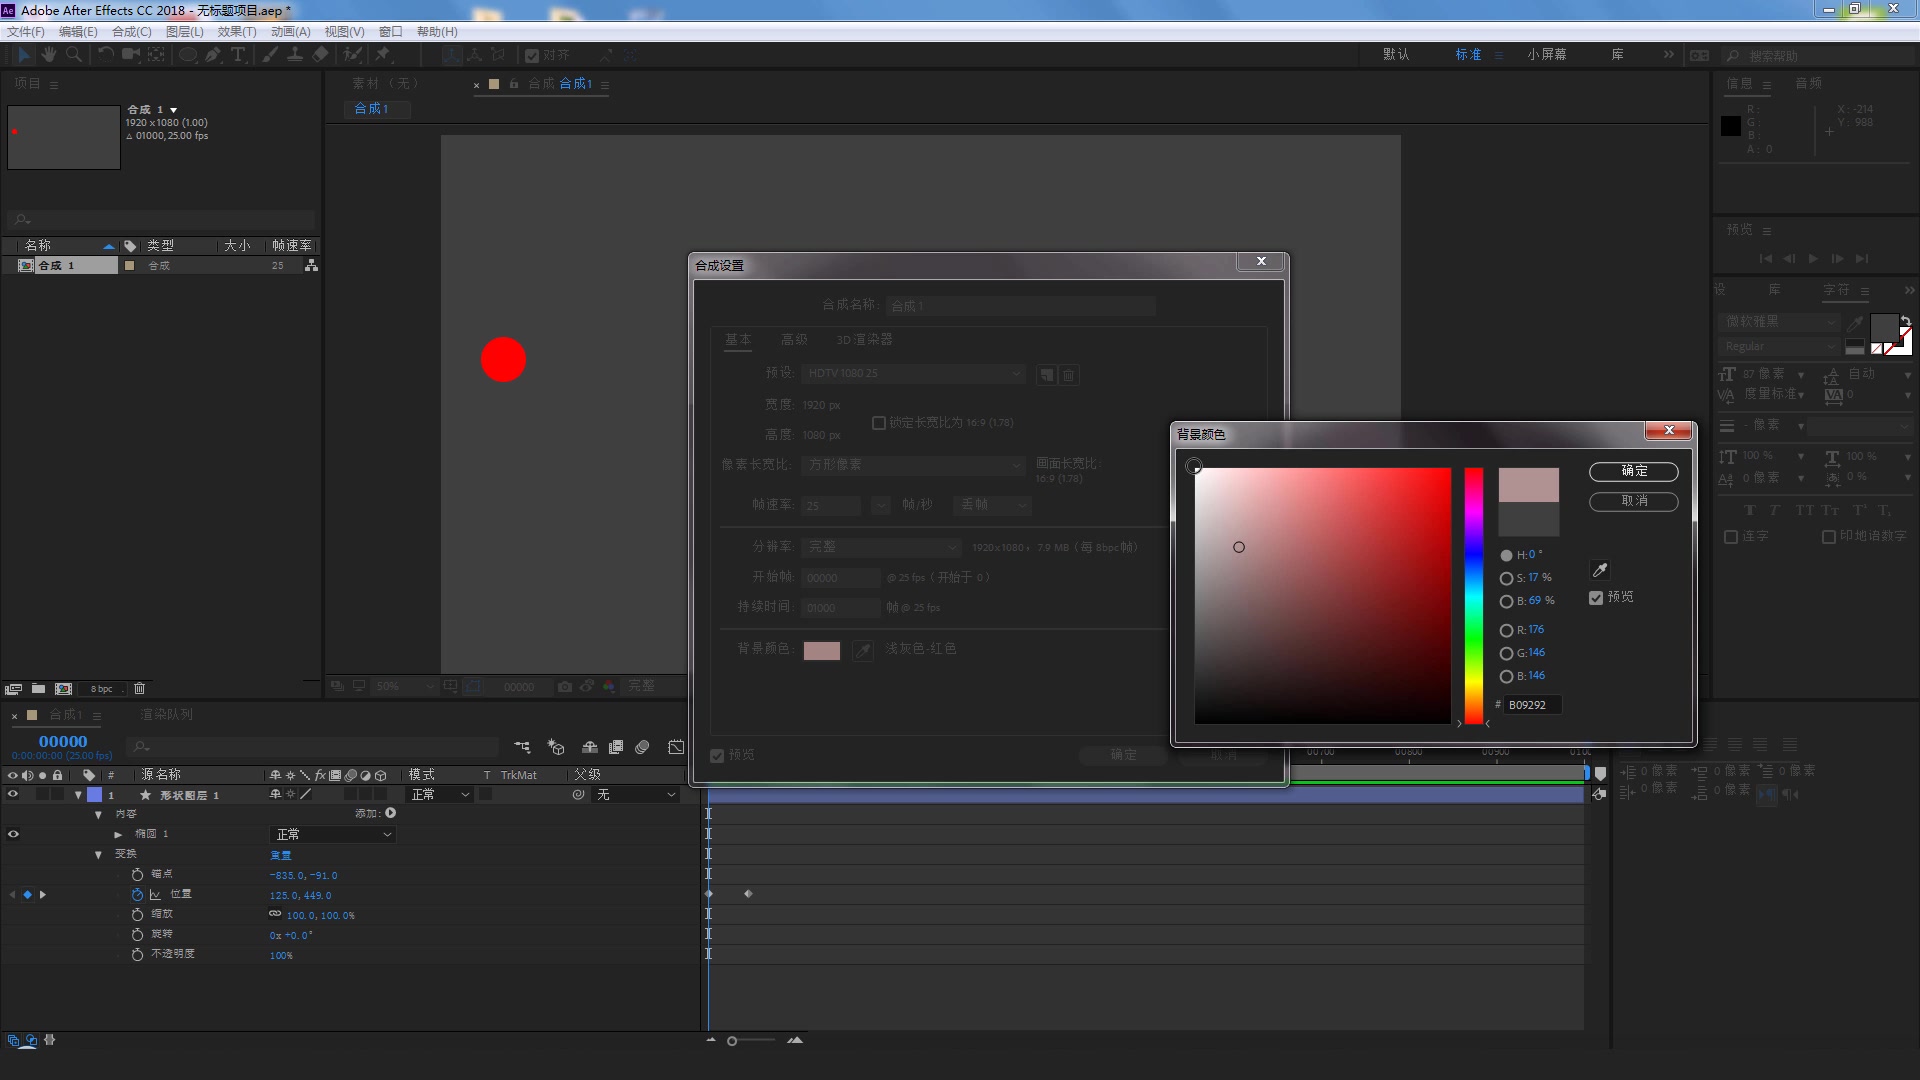Select the Pen tool in toolbar
The image size is (1920, 1080).
point(213,55)
